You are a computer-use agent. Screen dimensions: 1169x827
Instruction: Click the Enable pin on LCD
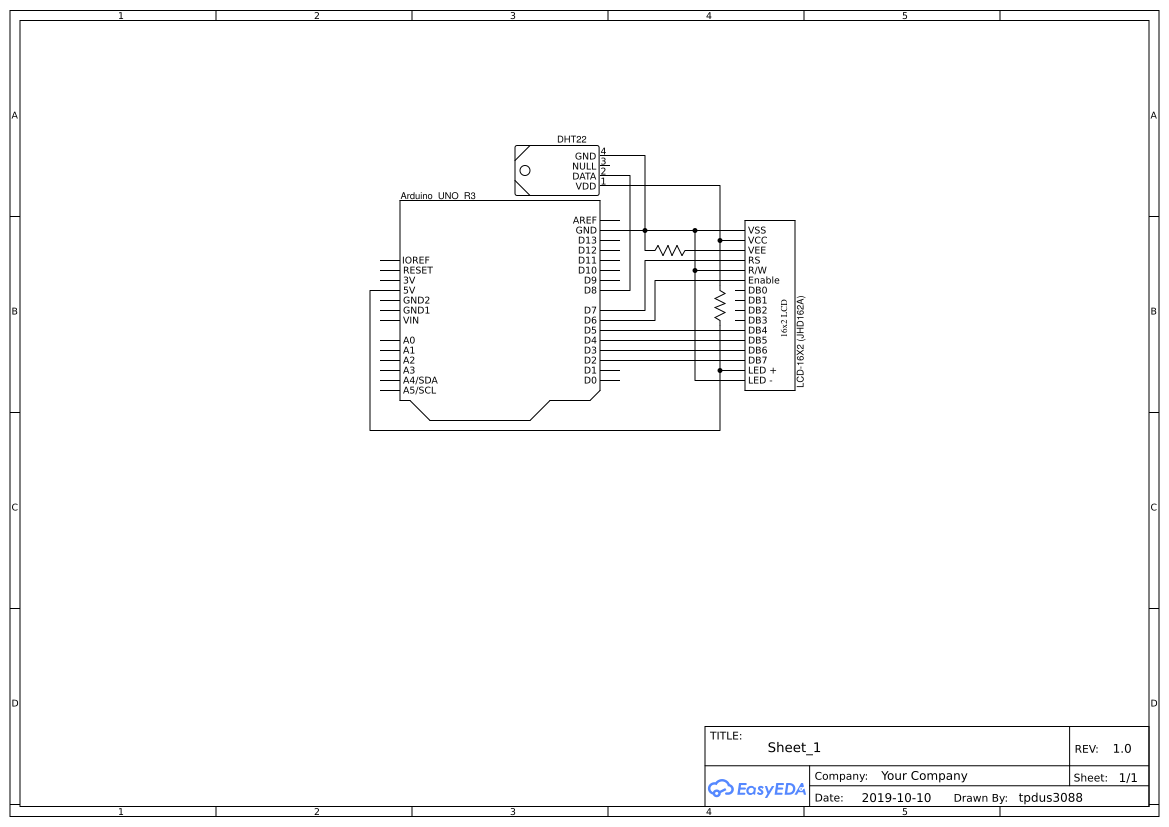764,280
